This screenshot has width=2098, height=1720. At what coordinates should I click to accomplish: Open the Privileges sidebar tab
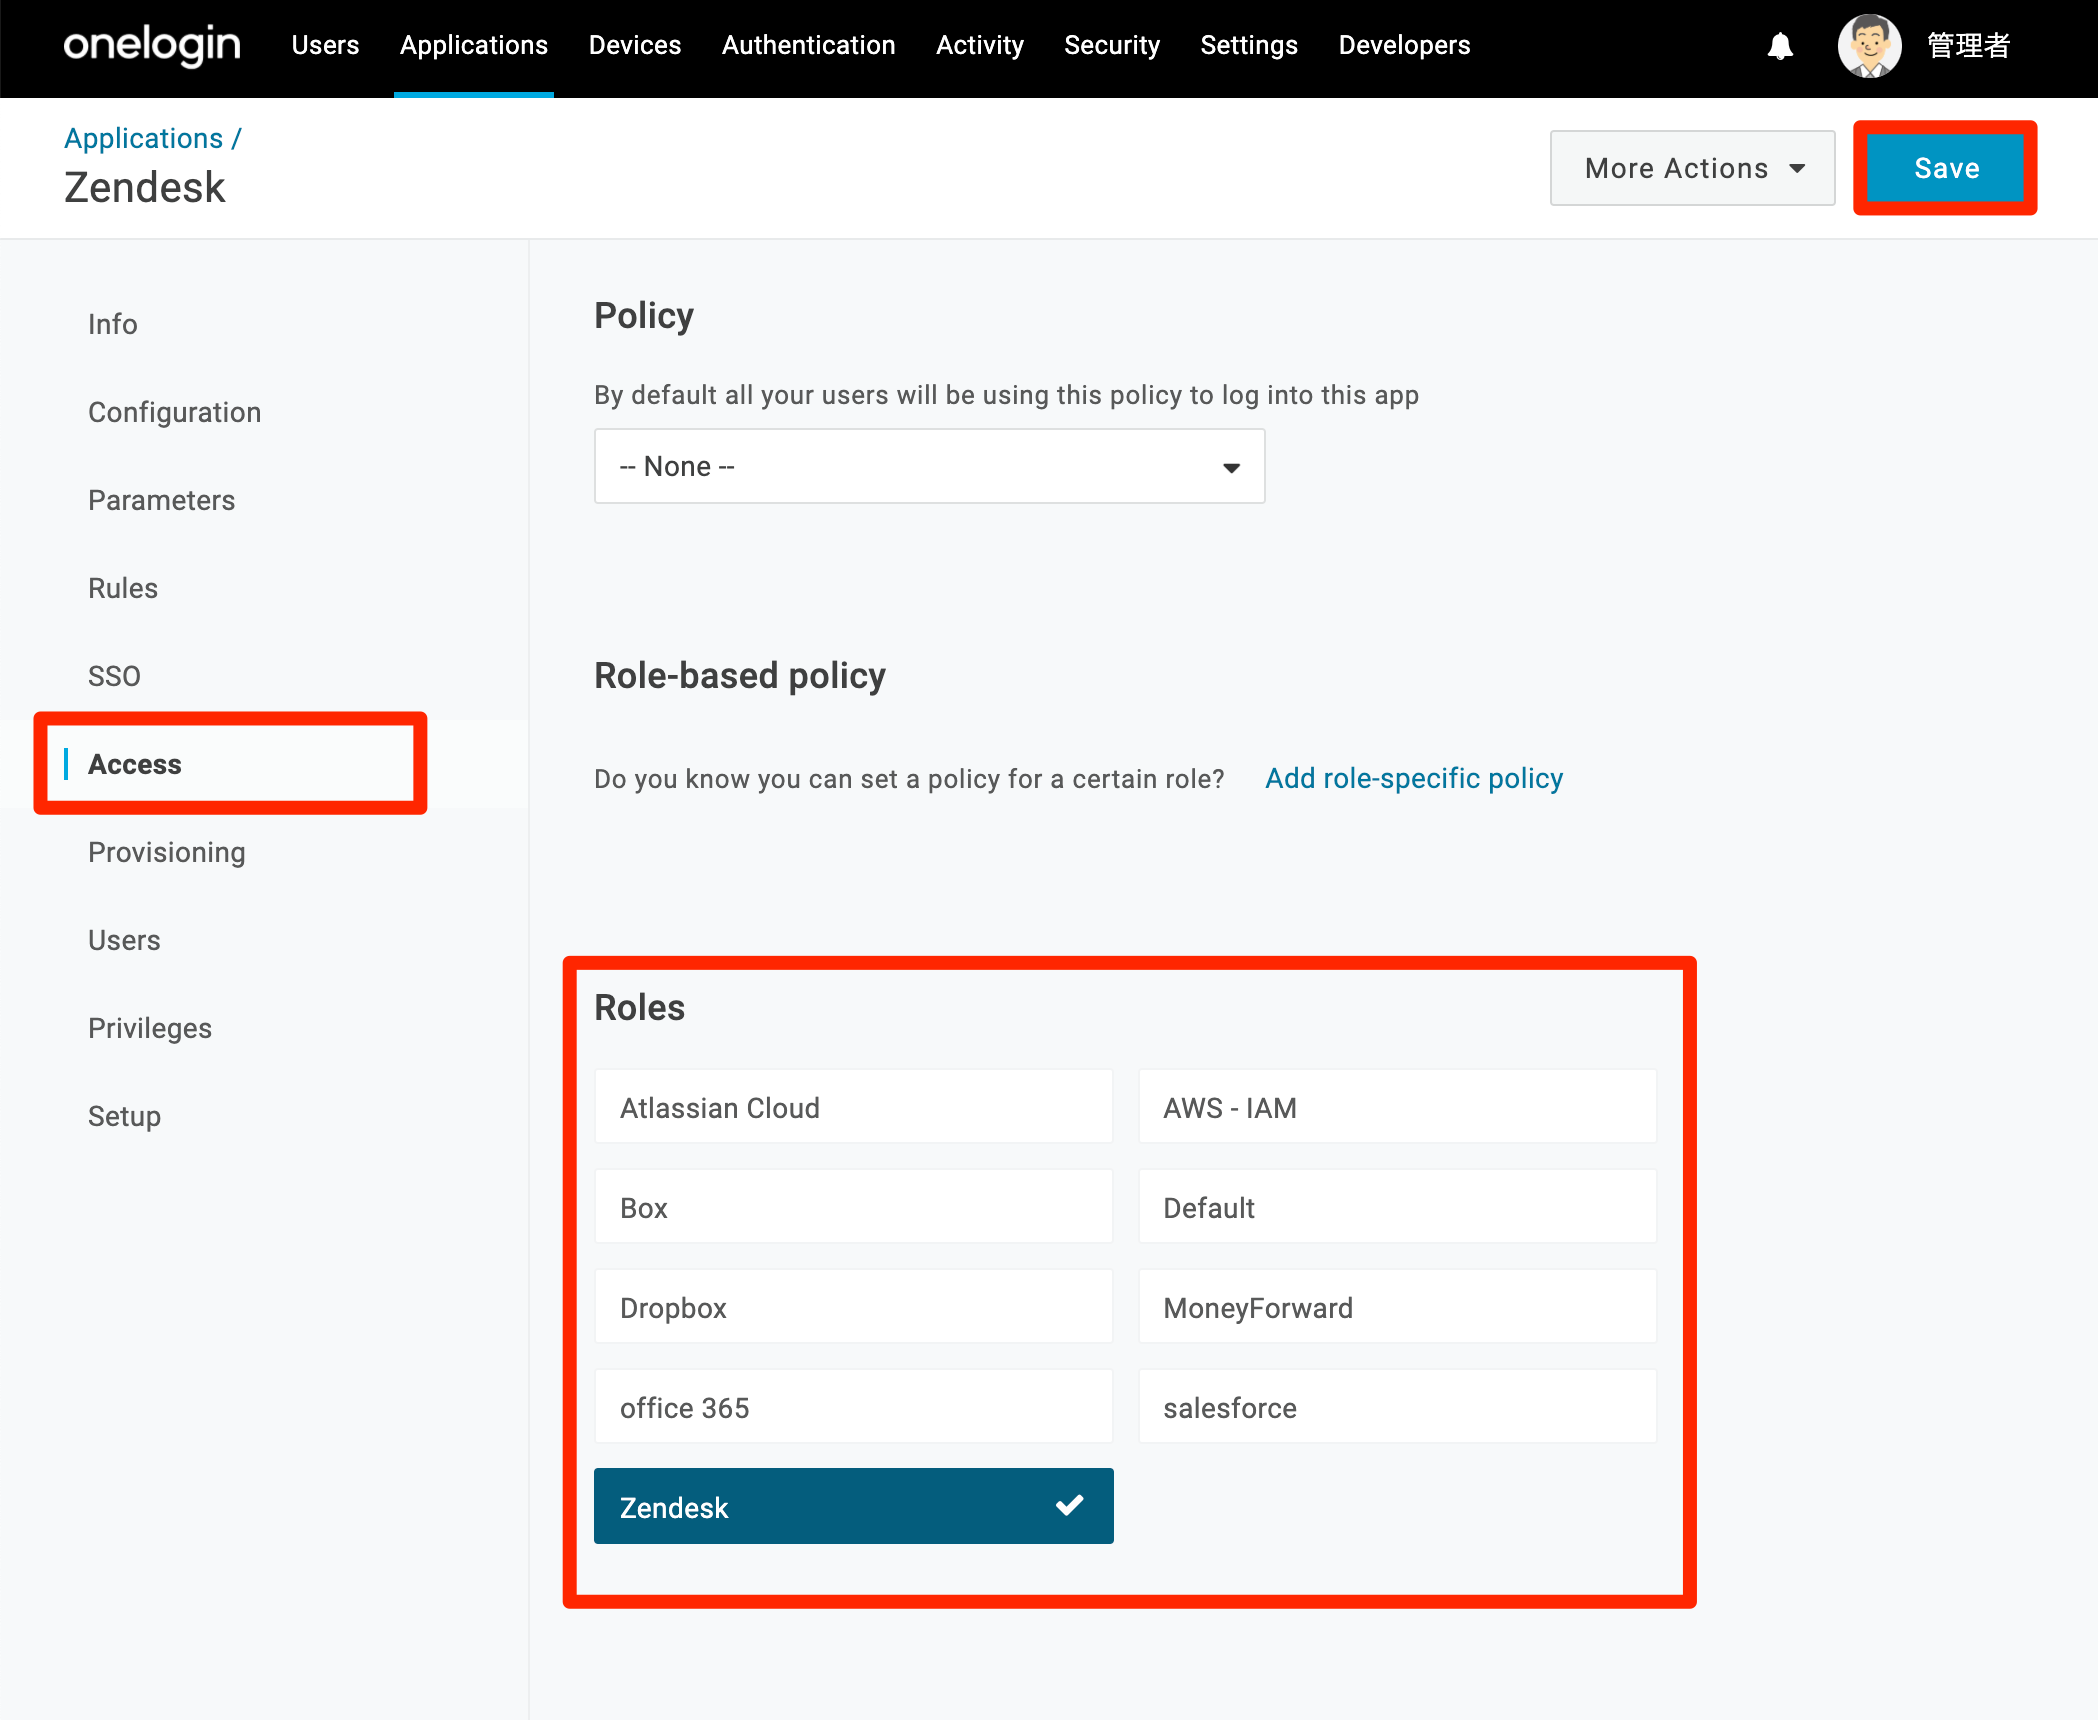click(150, 1028)
